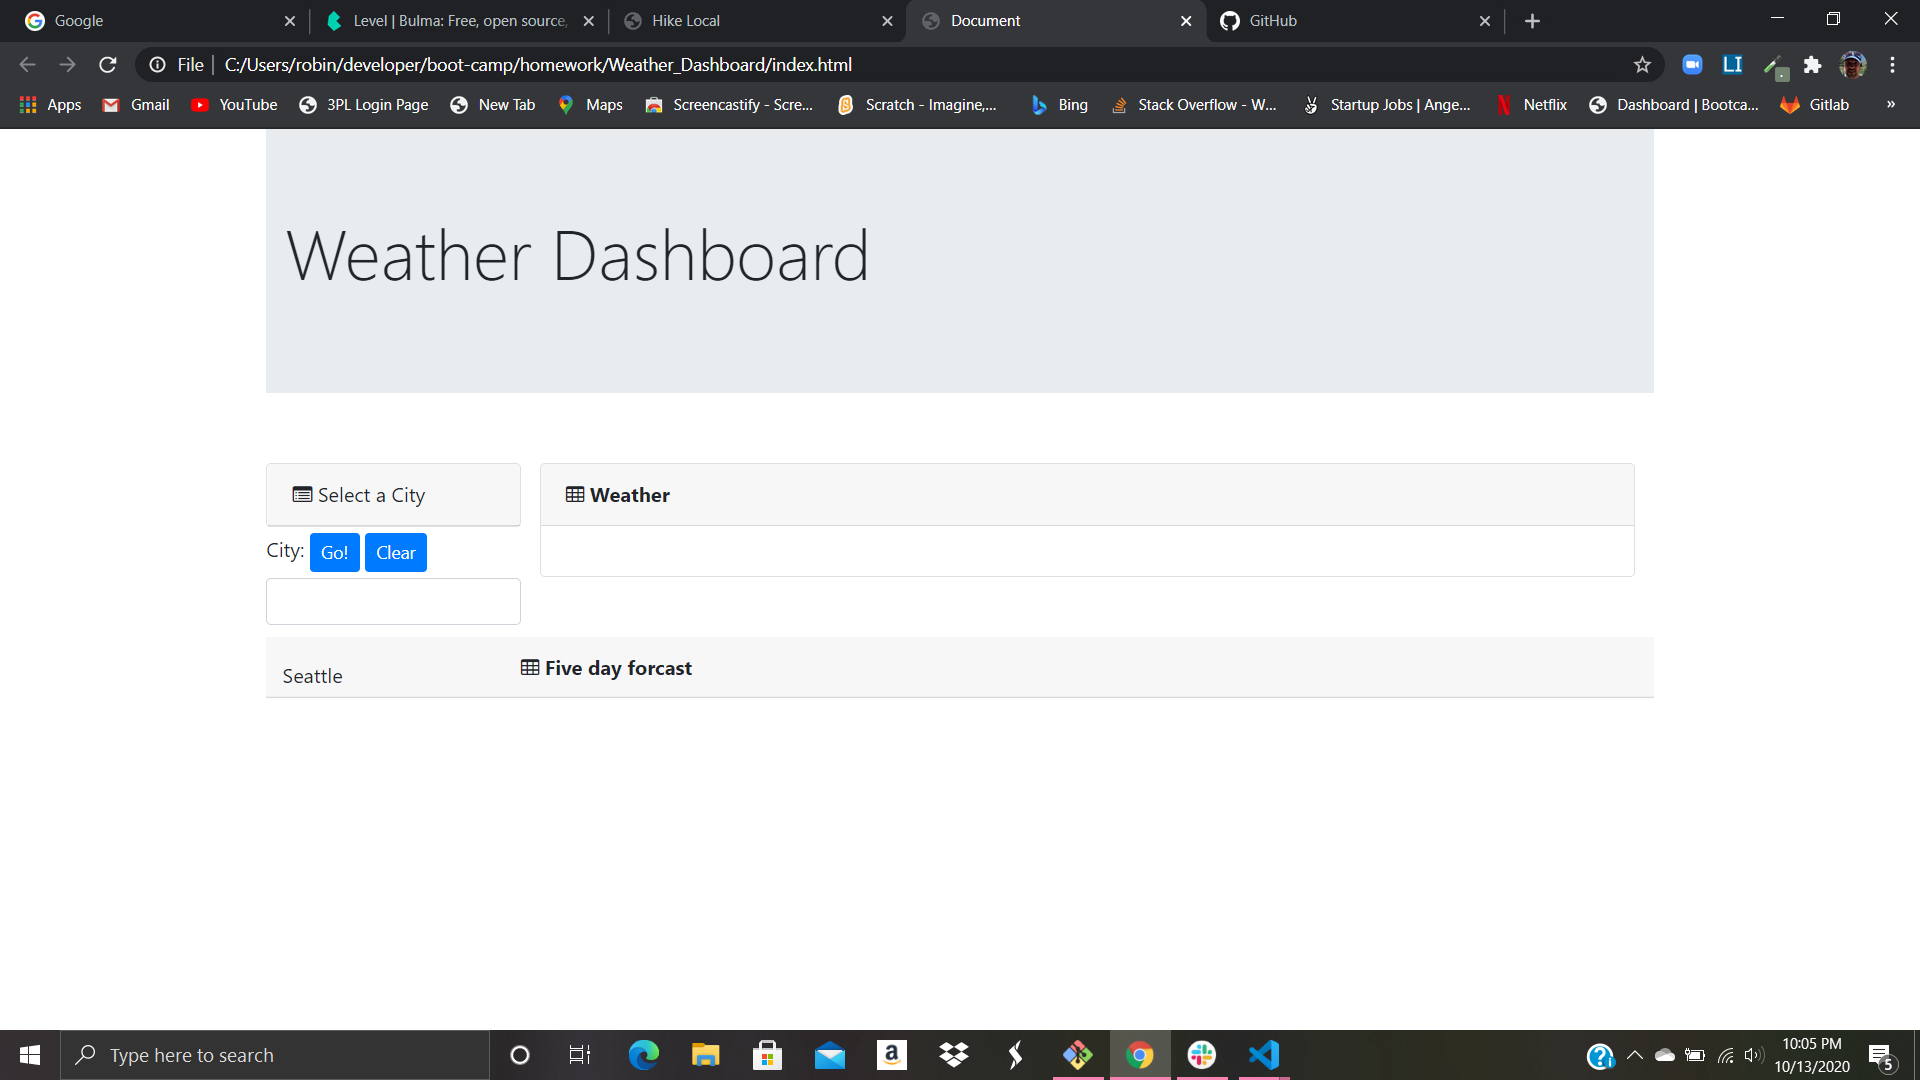Open Chrome three-dot menu

click(1892, 65)
